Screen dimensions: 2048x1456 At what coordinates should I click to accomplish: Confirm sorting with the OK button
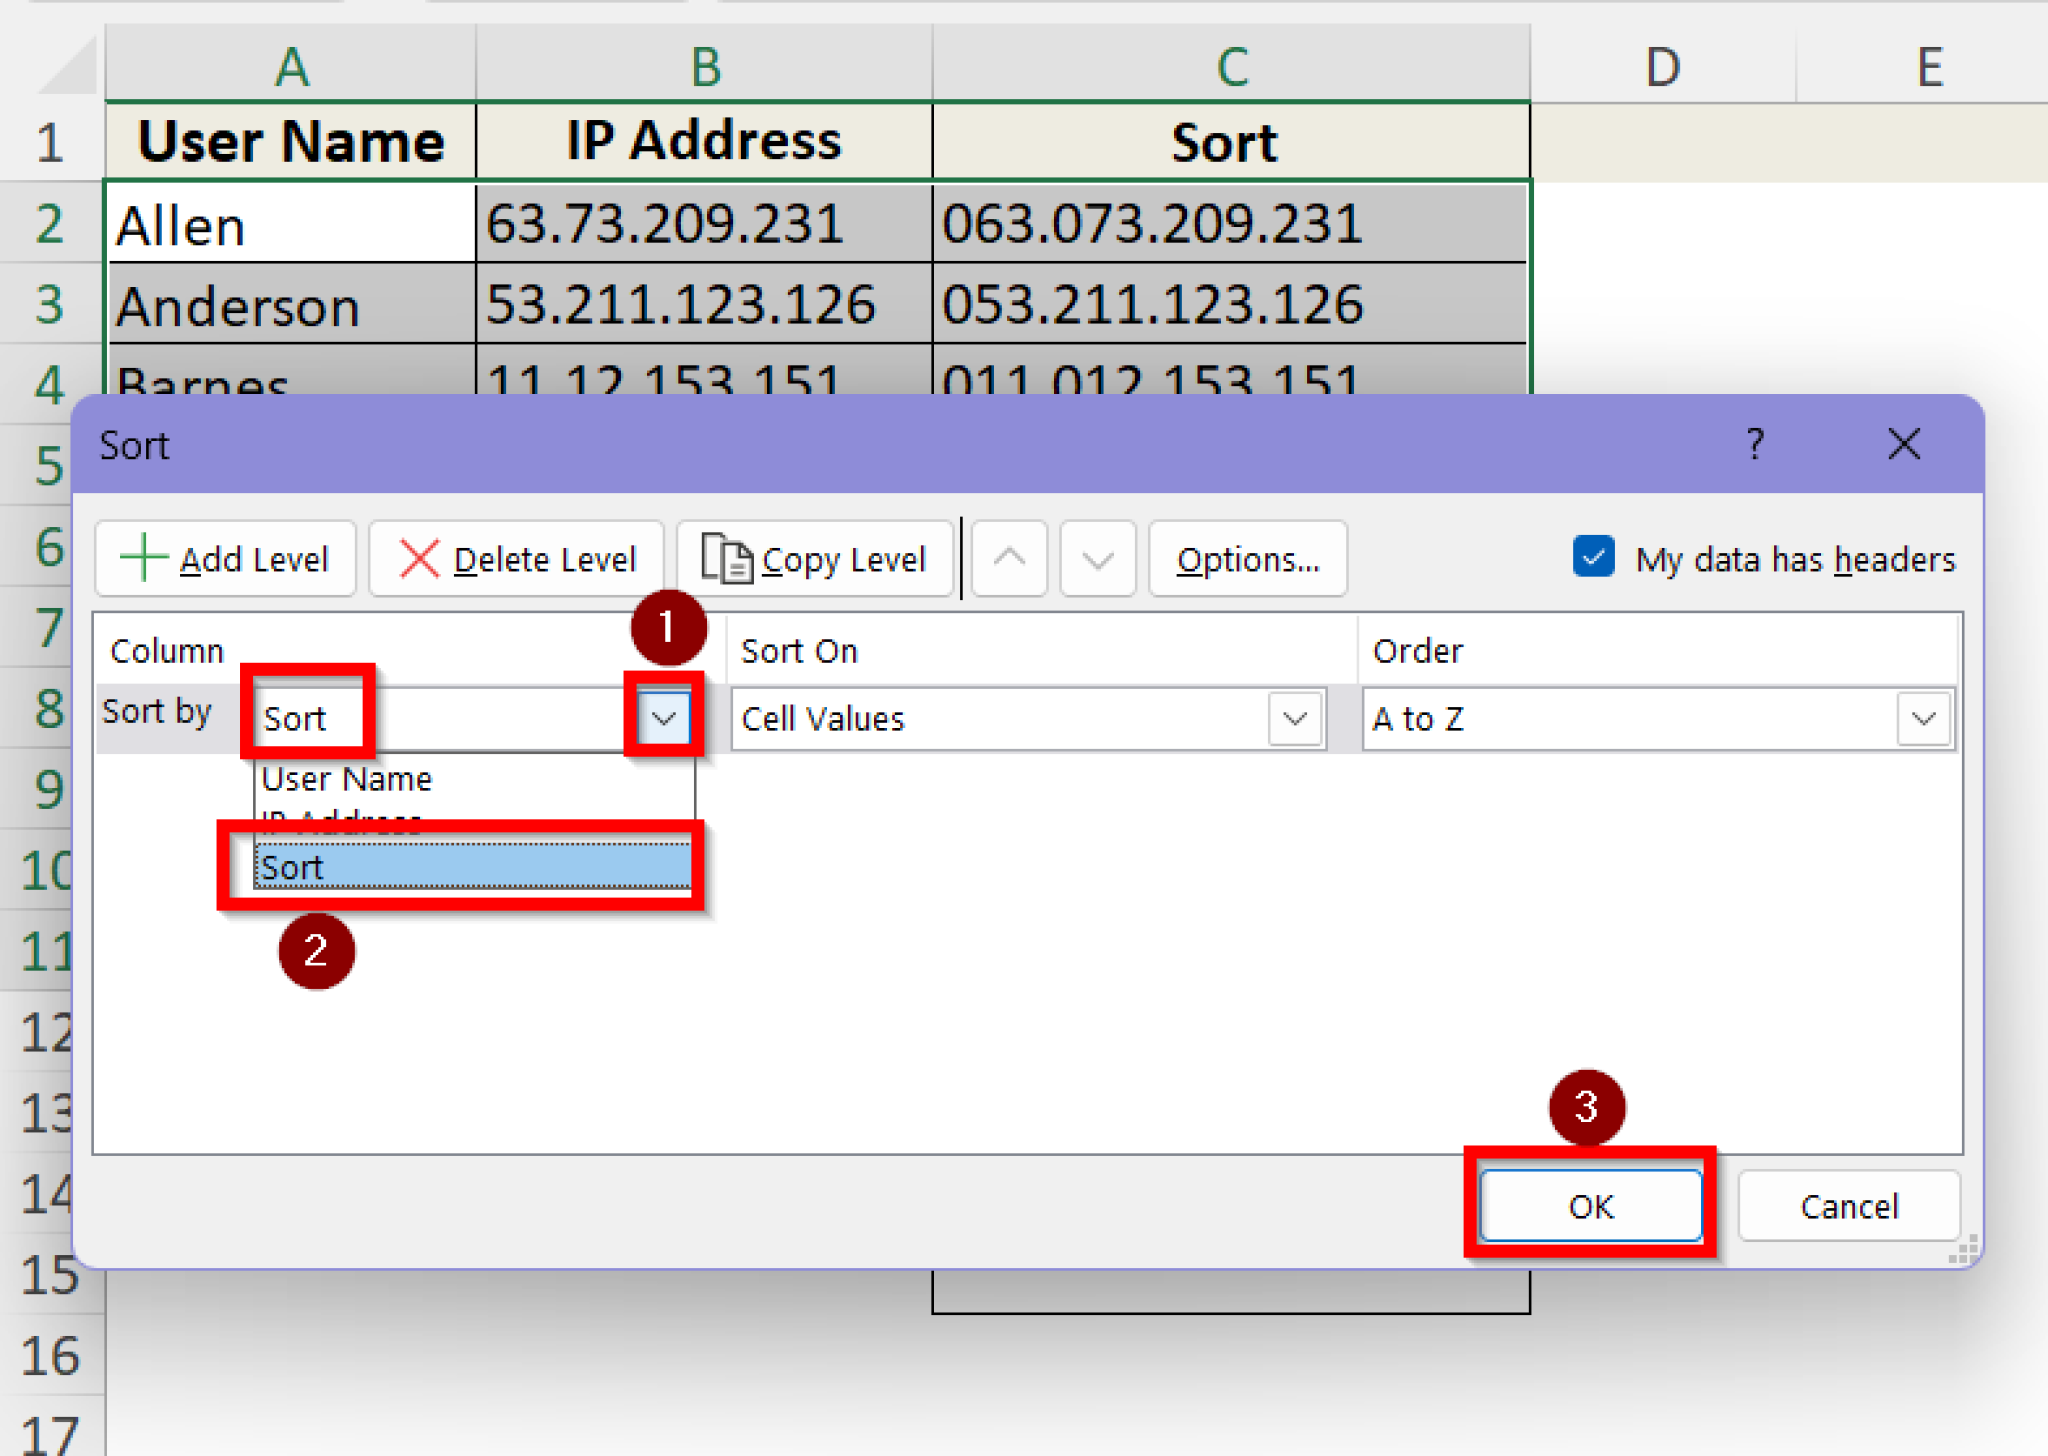[x=1590, y=1206]
